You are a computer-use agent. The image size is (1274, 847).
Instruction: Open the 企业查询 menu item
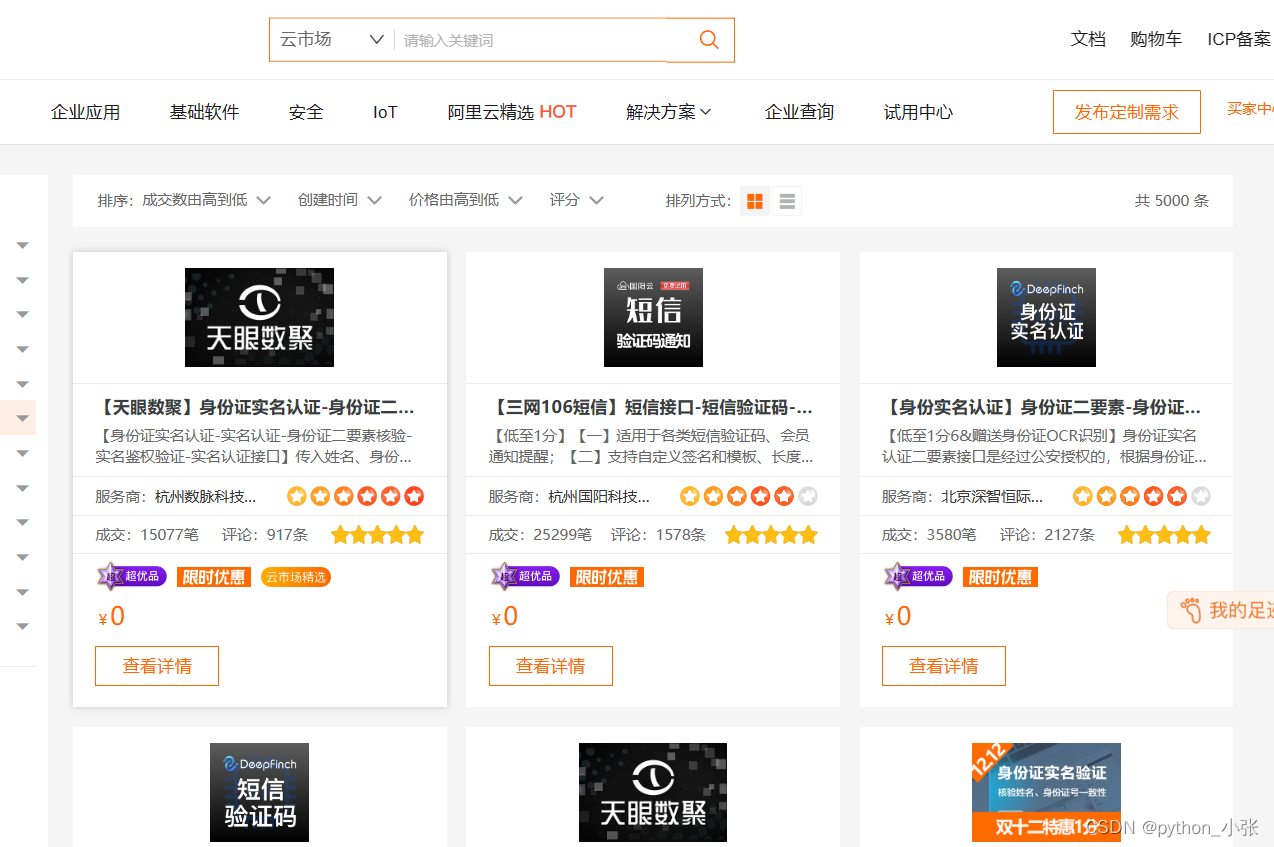click(x=799, y=112)
